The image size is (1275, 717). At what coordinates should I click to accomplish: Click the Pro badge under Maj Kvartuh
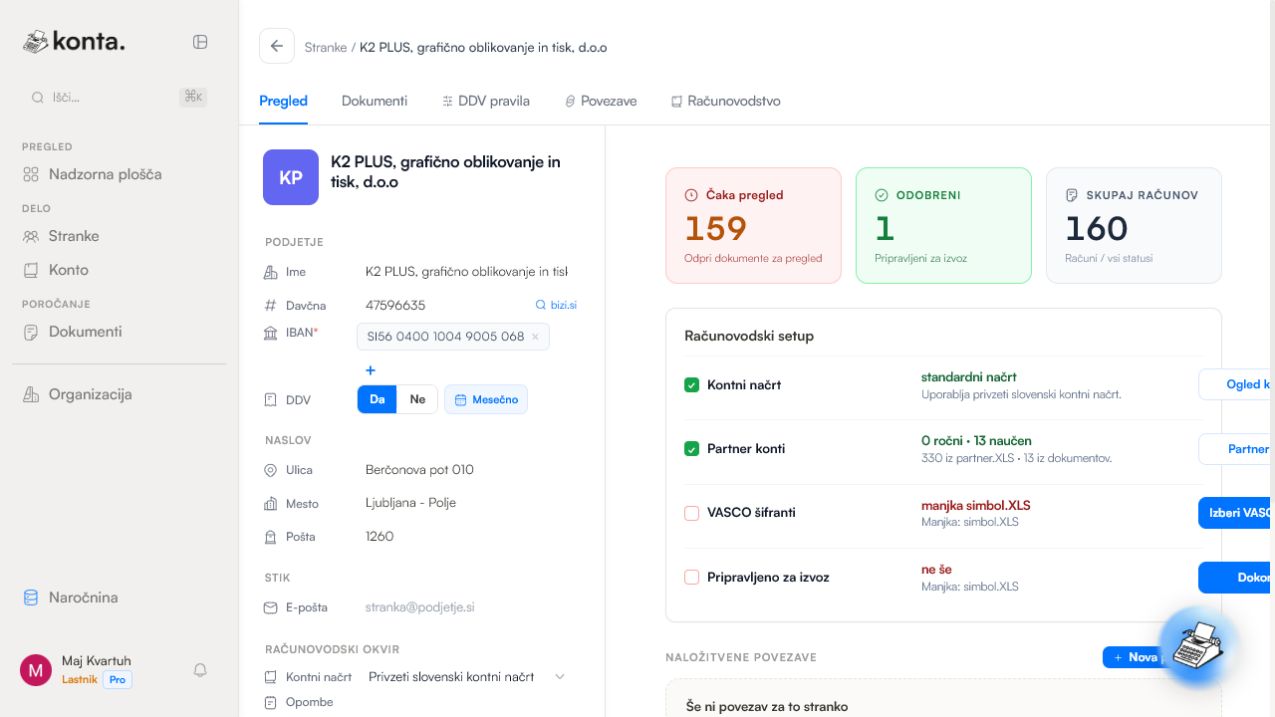pyautogui.click(x=117, y=680)
